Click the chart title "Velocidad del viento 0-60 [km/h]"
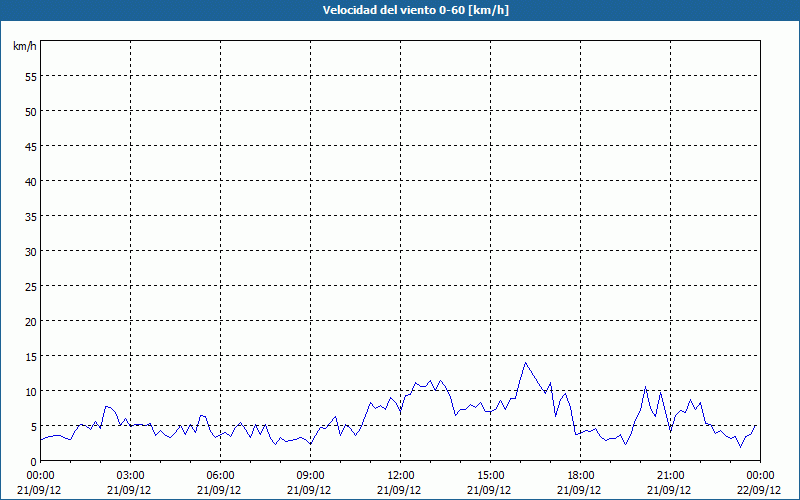Image resolution: width=800 pixels, height=500 pixels. click(416, 10)
